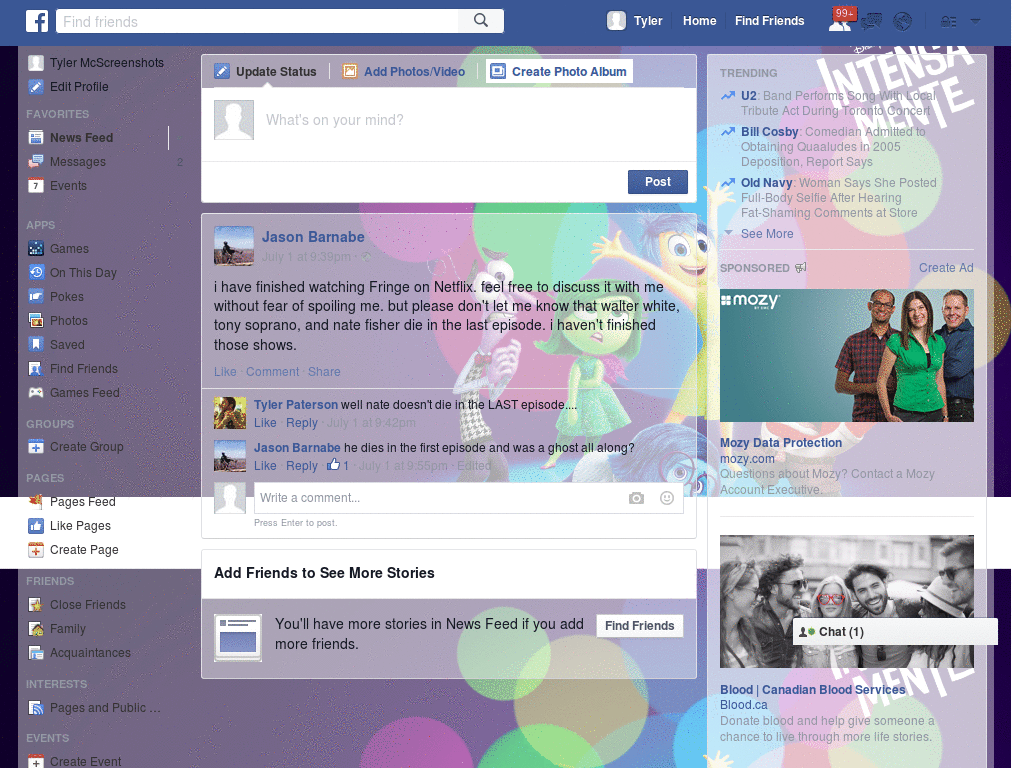Open Mozy Data Protection link
This screenshot has width=1024, height=768.
coord(780,443)
